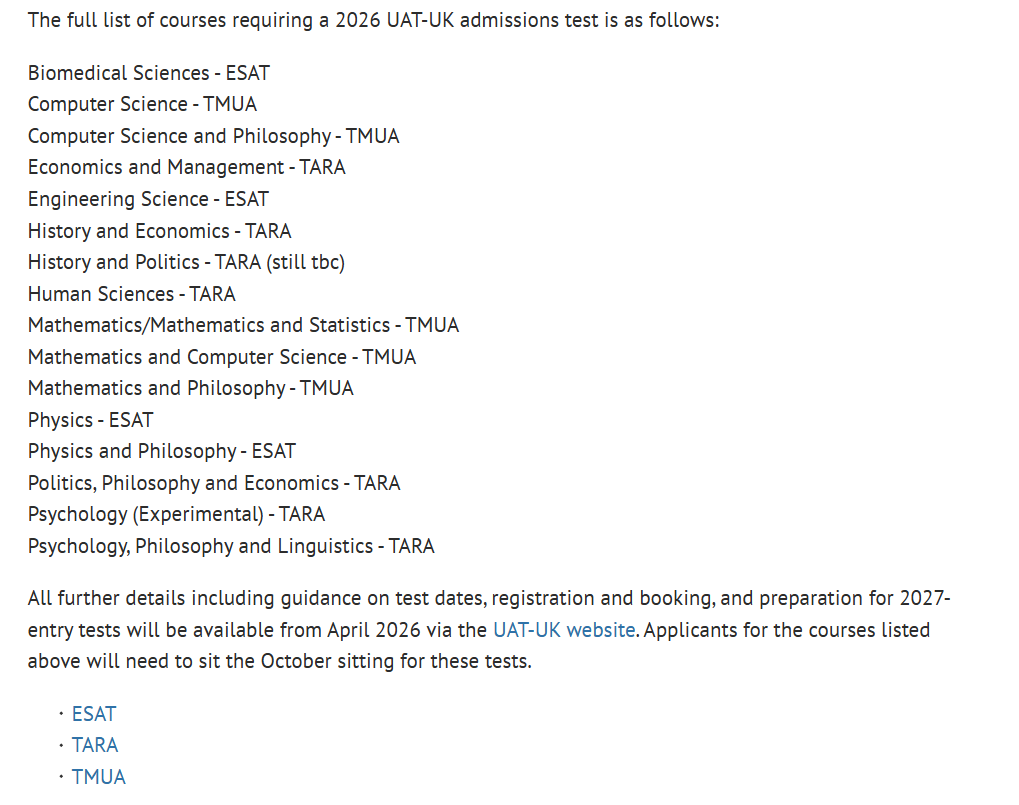Click the History and Economics - TARA line
Screen dimensions: 1019x805
(160, 231)
